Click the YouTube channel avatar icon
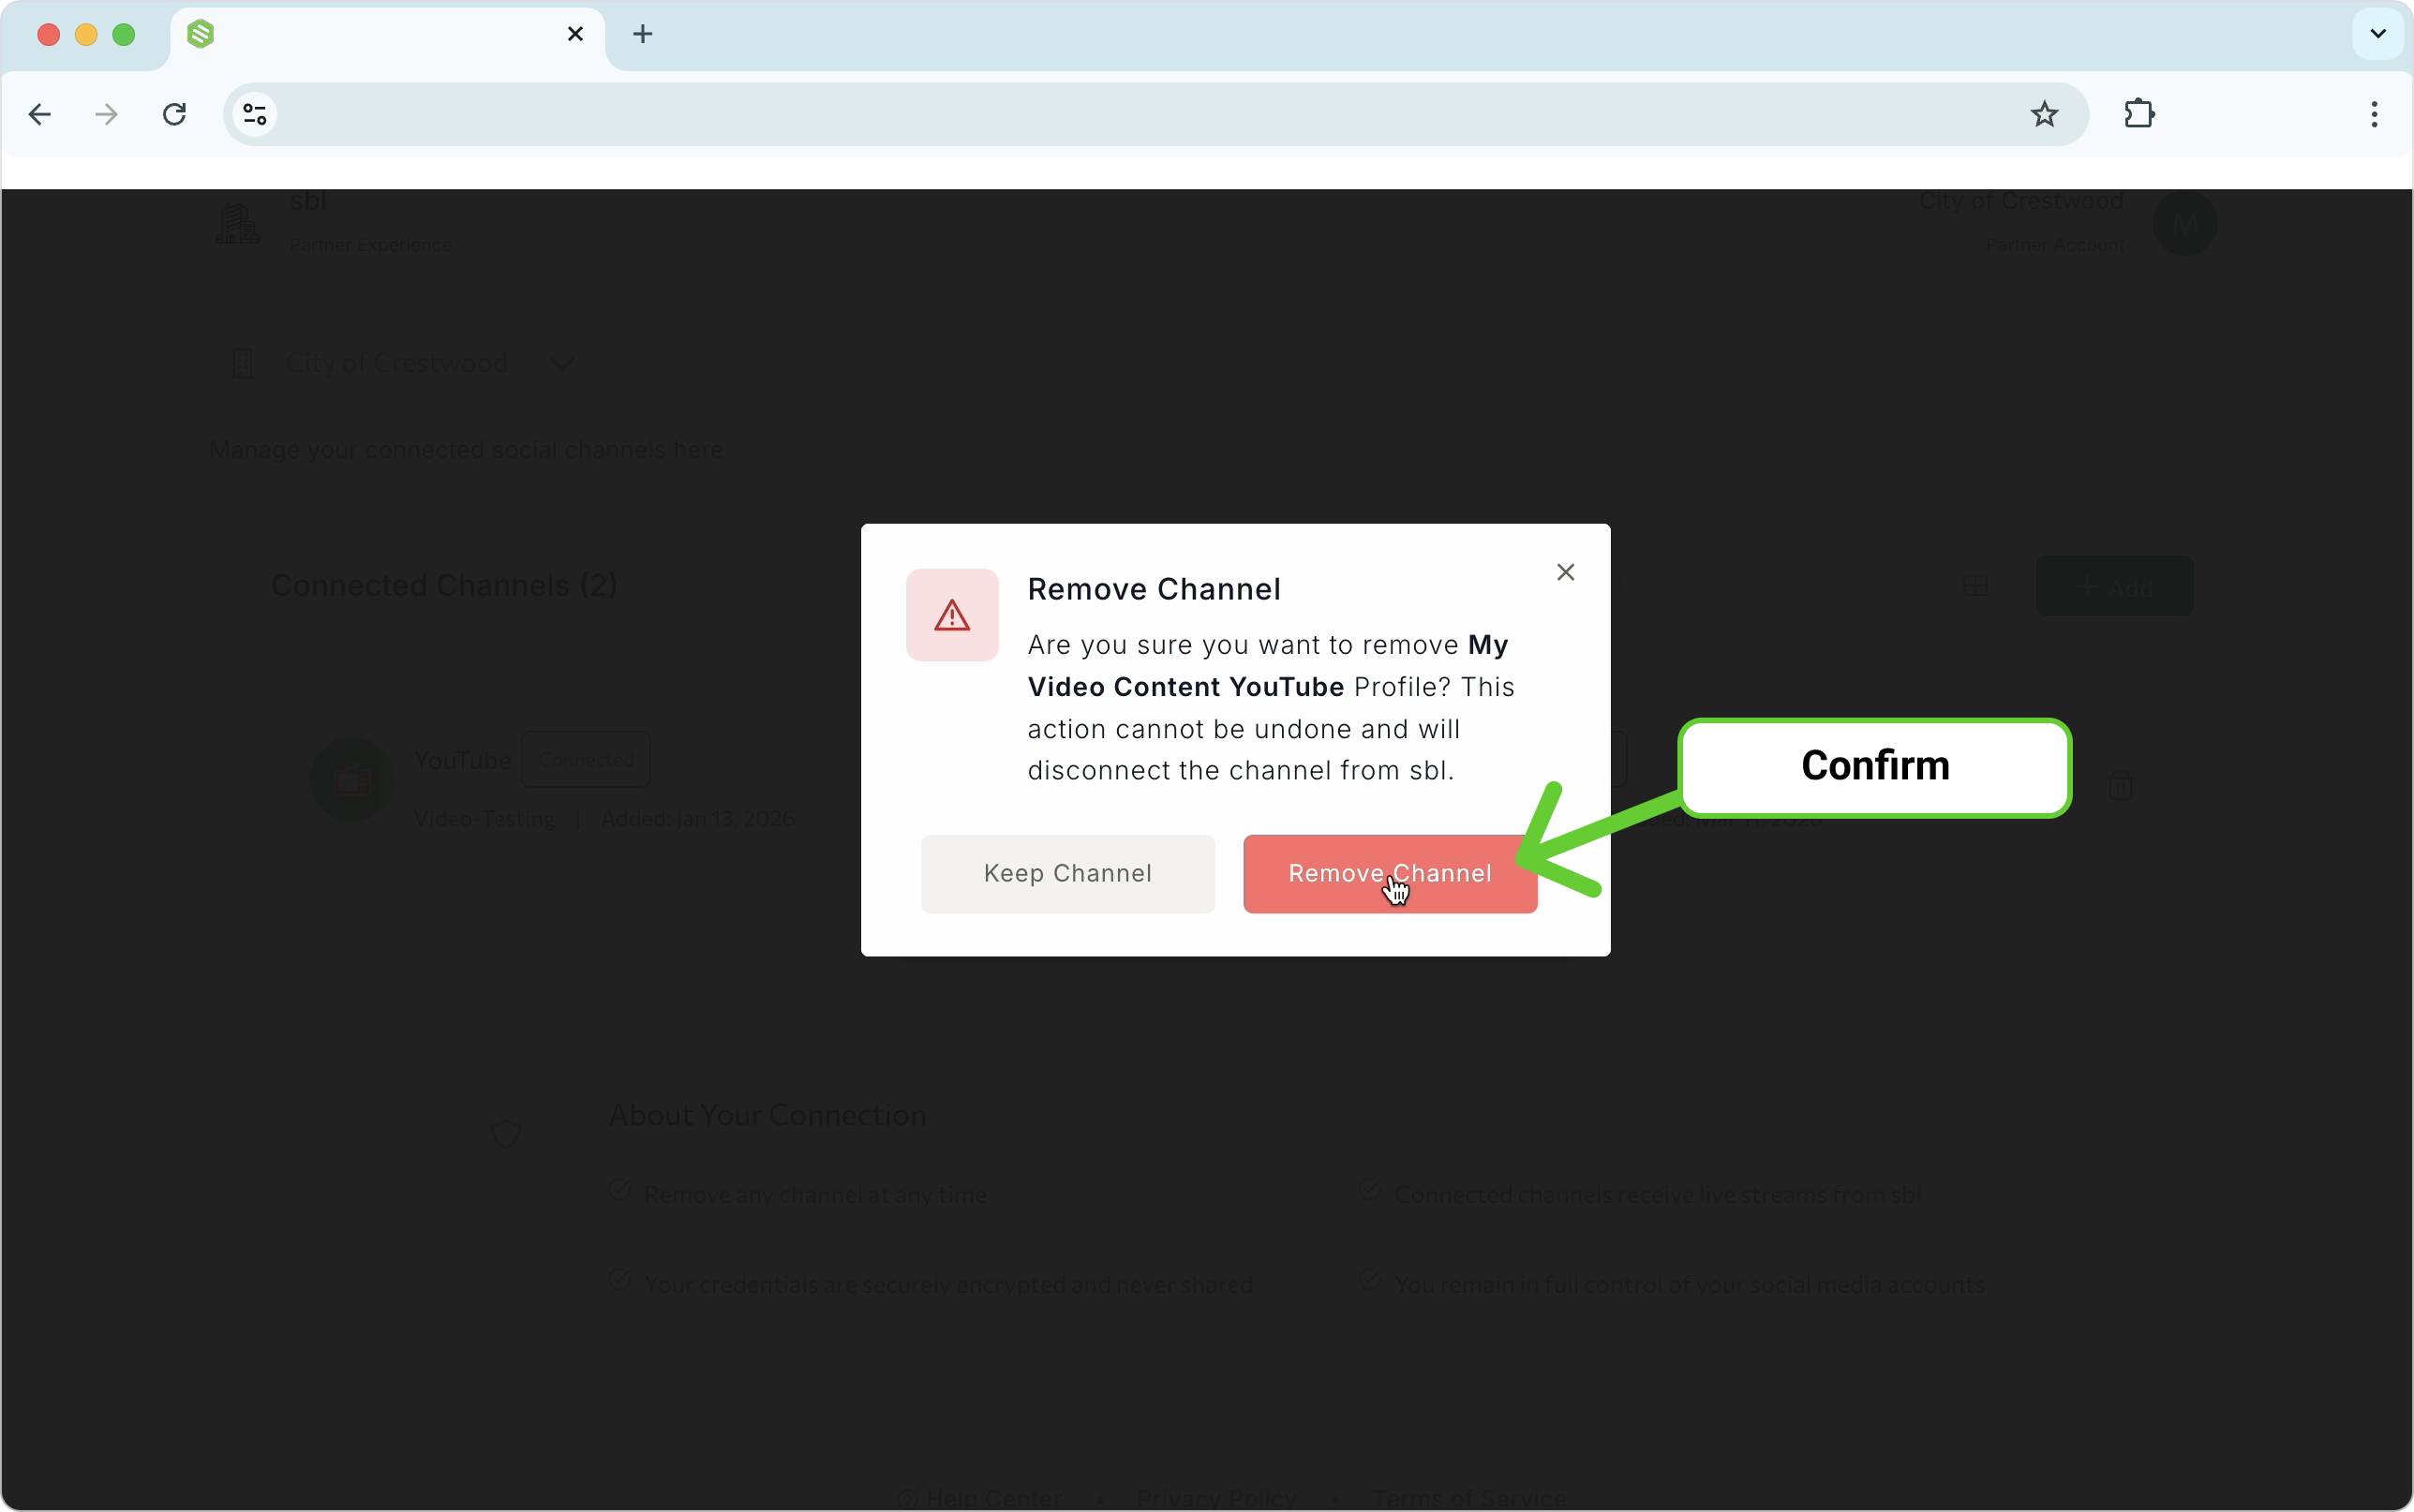This screenshot has height=1512, width=2414. click(351, 780)
